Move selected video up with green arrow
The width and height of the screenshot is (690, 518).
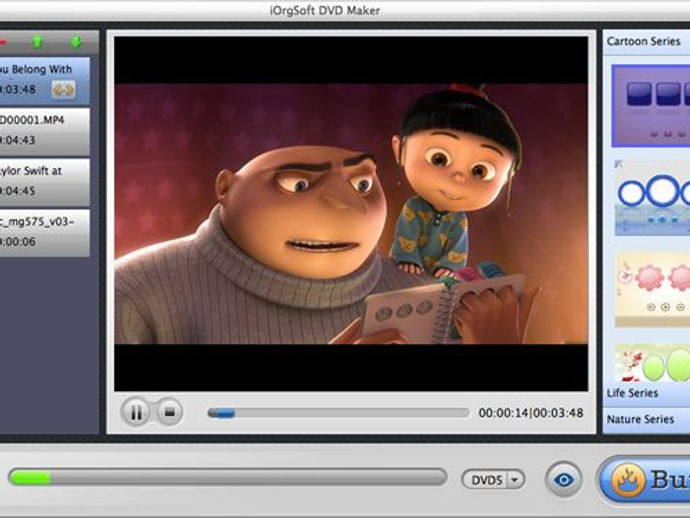click(37, 42)
